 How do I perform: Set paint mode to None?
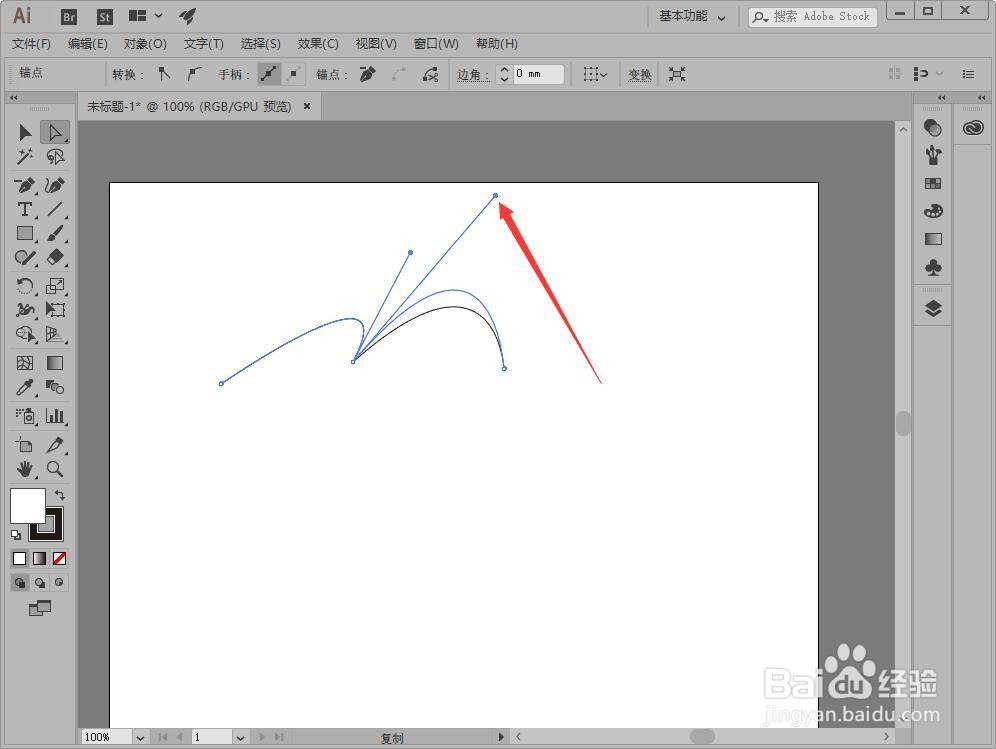coord(60,558)
